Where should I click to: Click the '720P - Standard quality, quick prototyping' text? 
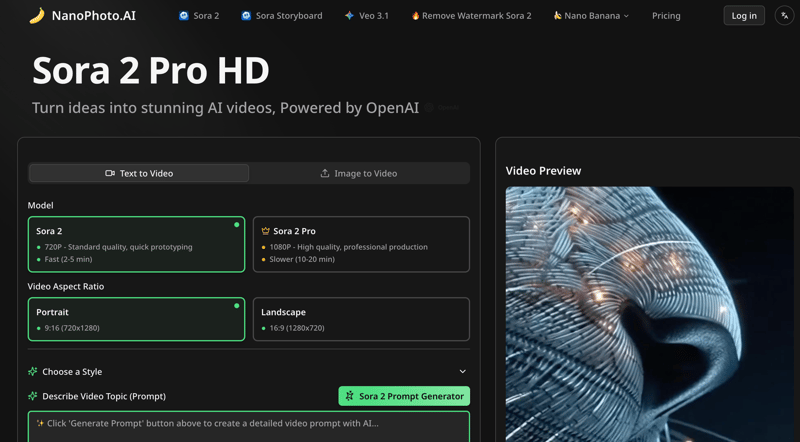[118, 247]
